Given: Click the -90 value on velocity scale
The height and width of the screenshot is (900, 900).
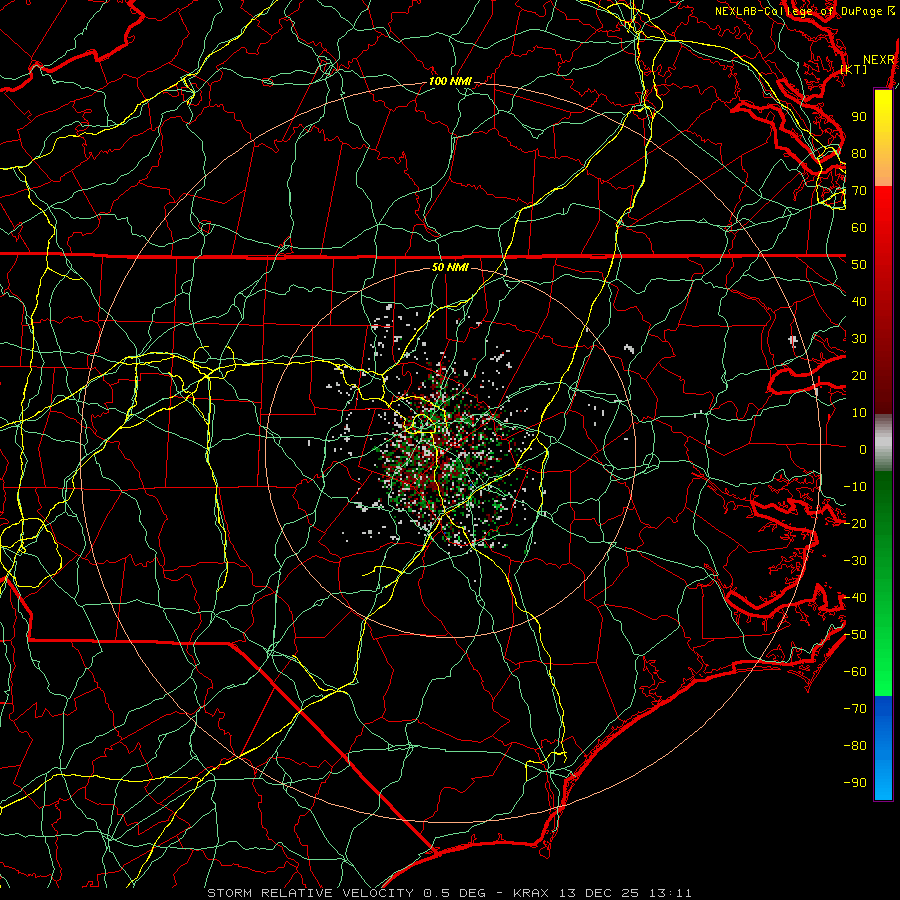Looking at the screenshot, I should click(855, 783).
